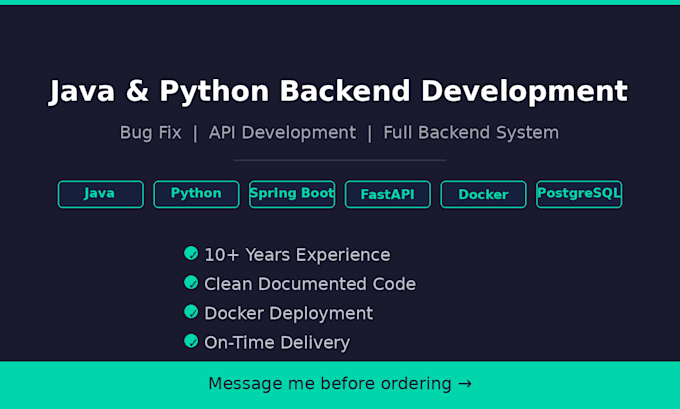
Task: Click the Spring Boot badge
Action: 292,194
